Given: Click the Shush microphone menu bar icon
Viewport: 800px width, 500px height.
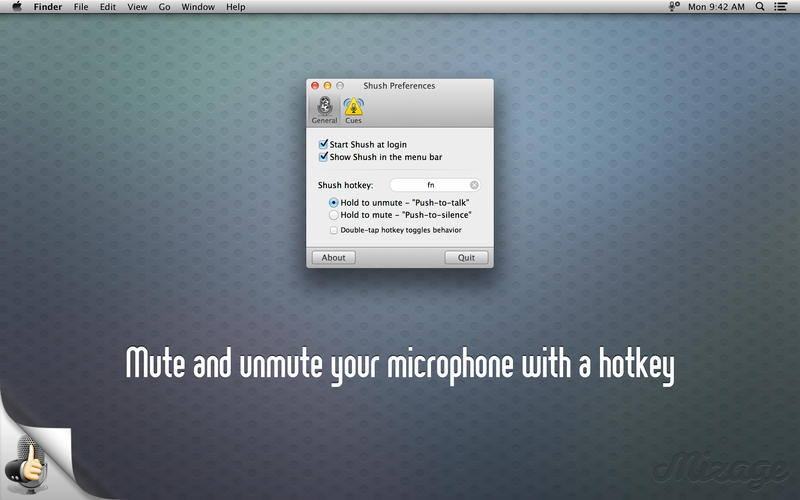Looking at the screenshot, I should 674,7.
